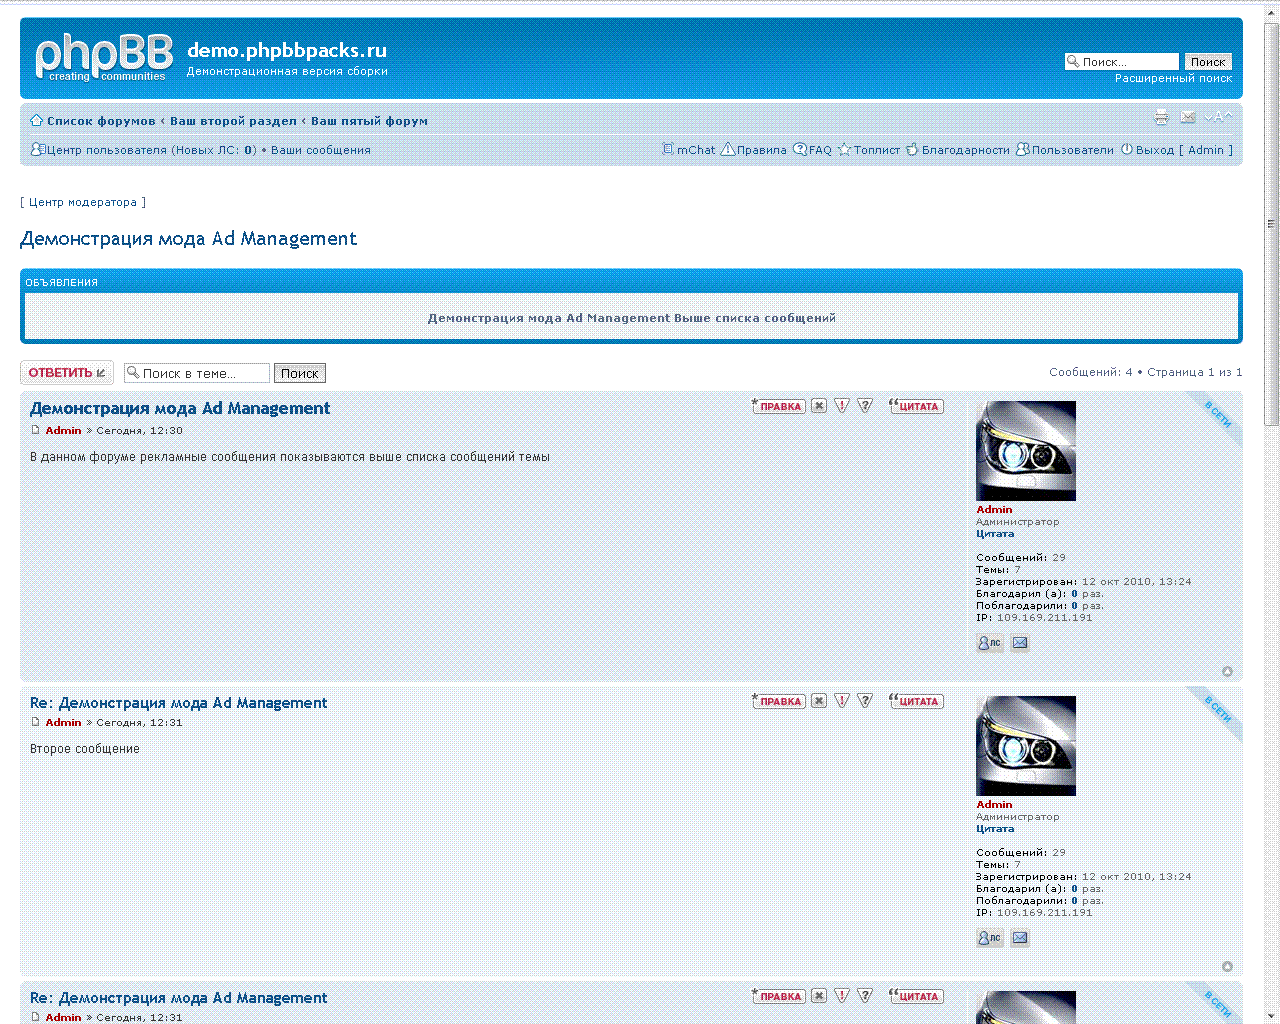The height and width of the screenshot is (1024, 1280).
Task: Click the small post icon beside the 12:30 post's Admin link
Action: [35, 430]
